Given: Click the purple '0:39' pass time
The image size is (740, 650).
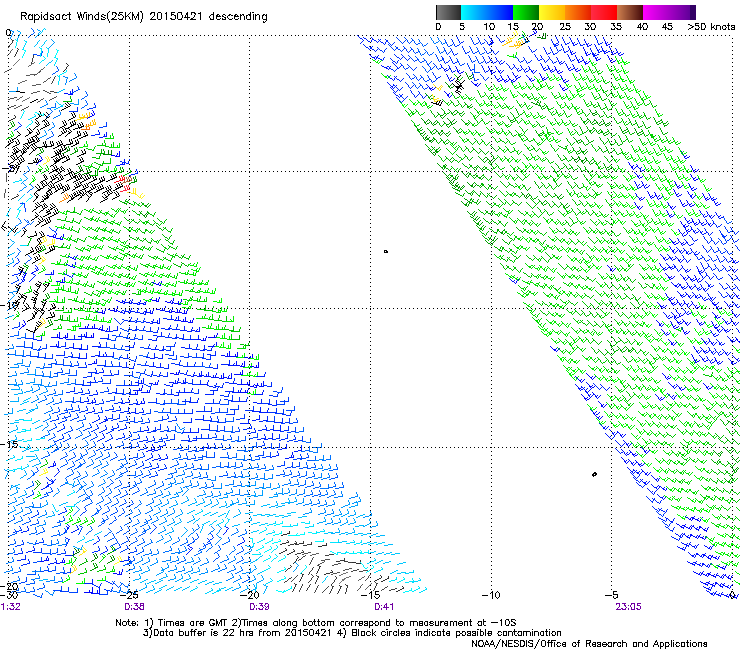Looking at the screenshot, I should [x=259, y=607].
